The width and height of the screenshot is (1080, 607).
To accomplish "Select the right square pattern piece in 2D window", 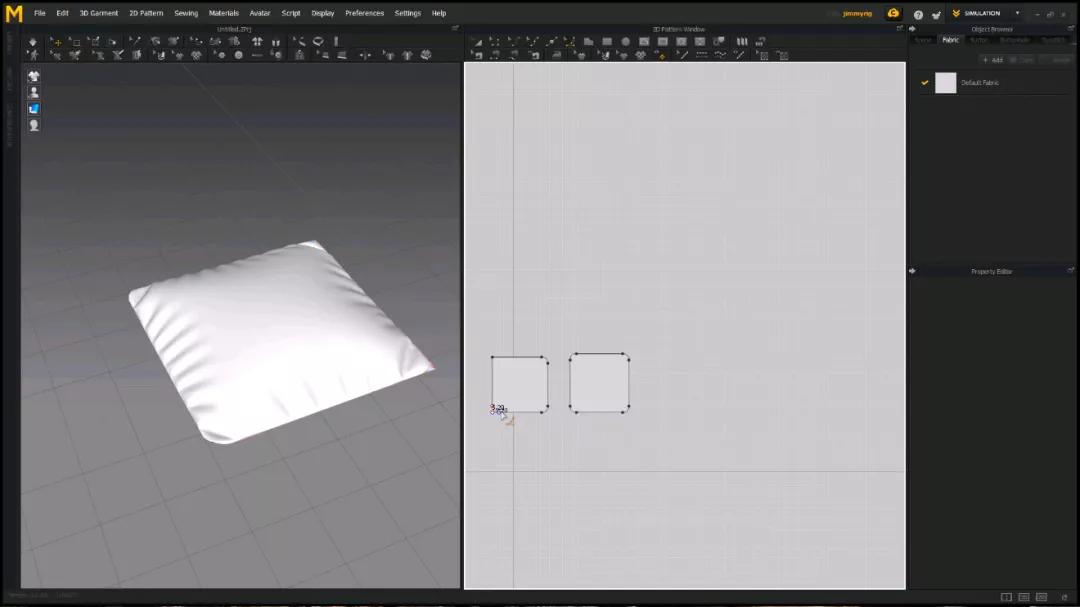I will 599,382.
